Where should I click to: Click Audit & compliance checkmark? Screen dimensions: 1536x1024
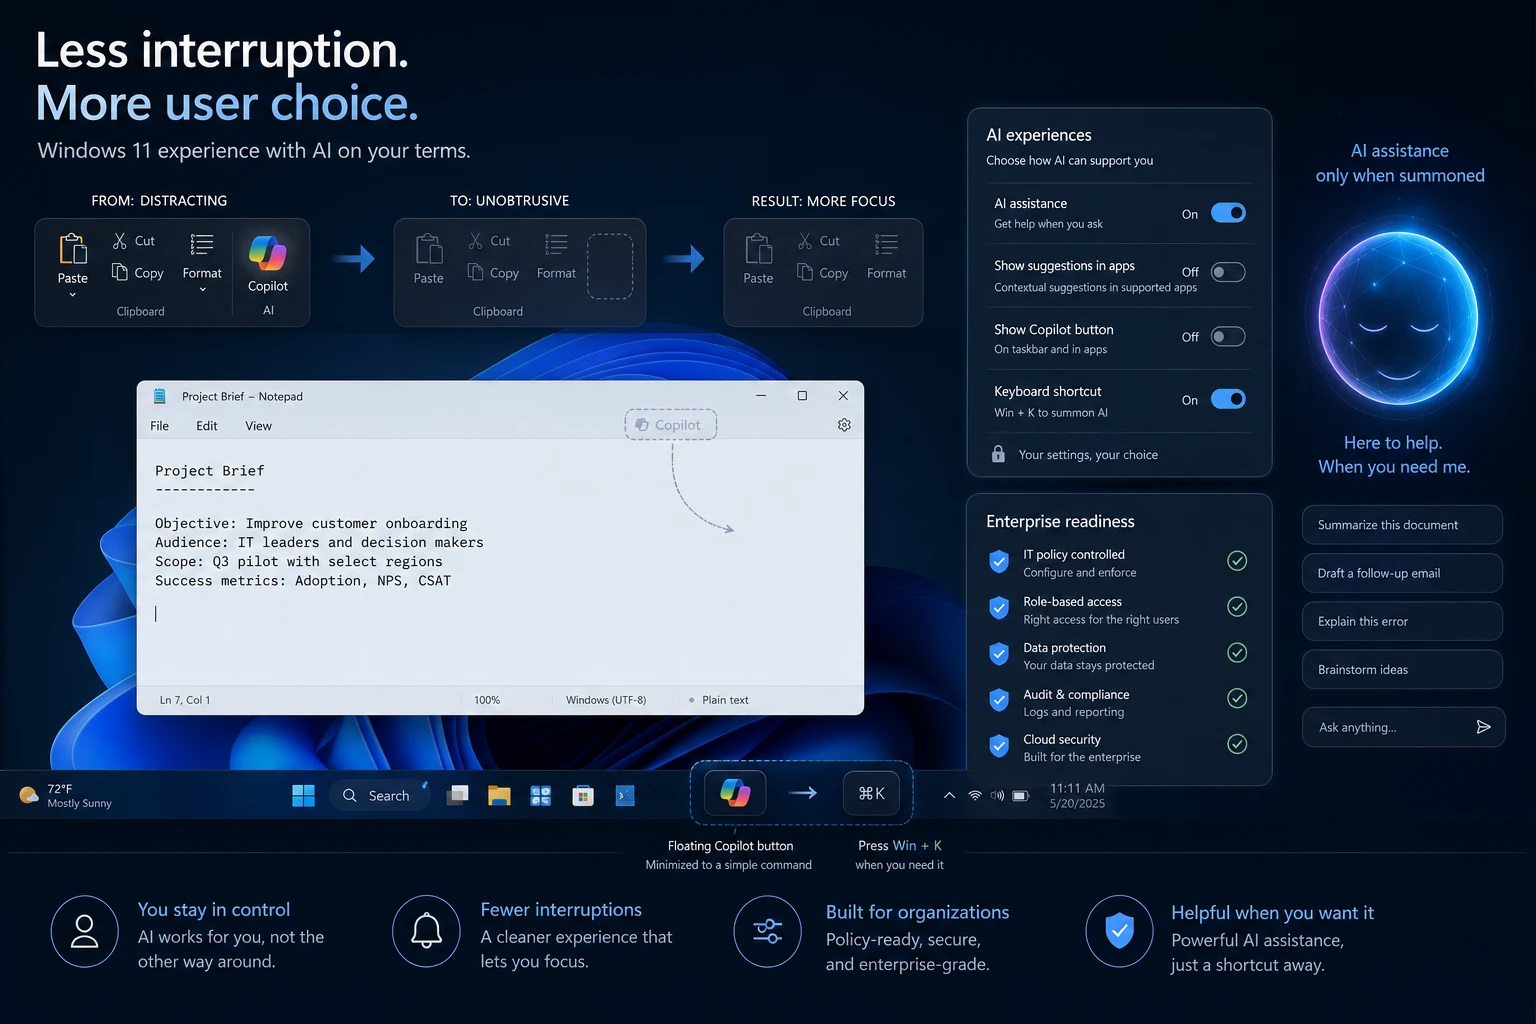click(1237, 698)
